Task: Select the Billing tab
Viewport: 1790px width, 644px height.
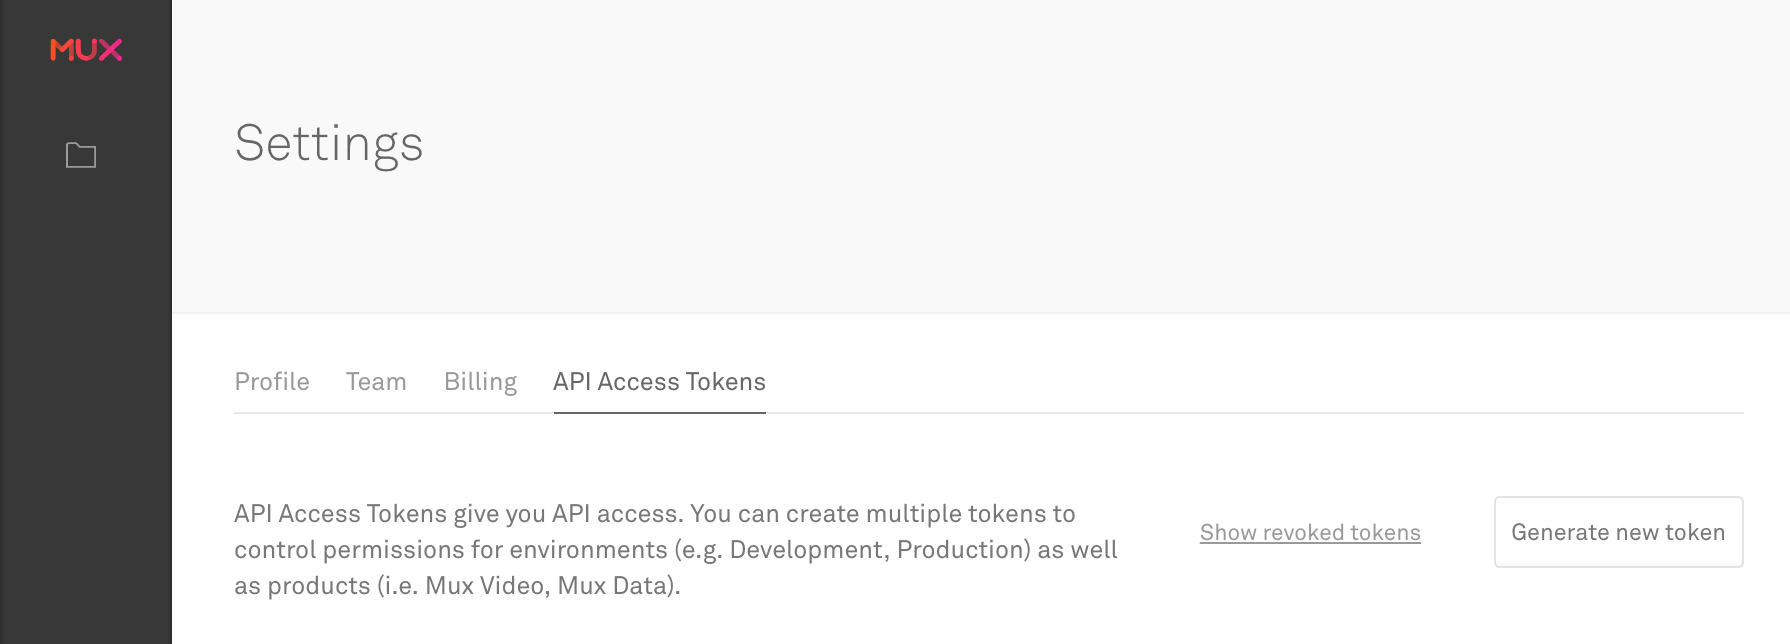Action: pos(480,382)
